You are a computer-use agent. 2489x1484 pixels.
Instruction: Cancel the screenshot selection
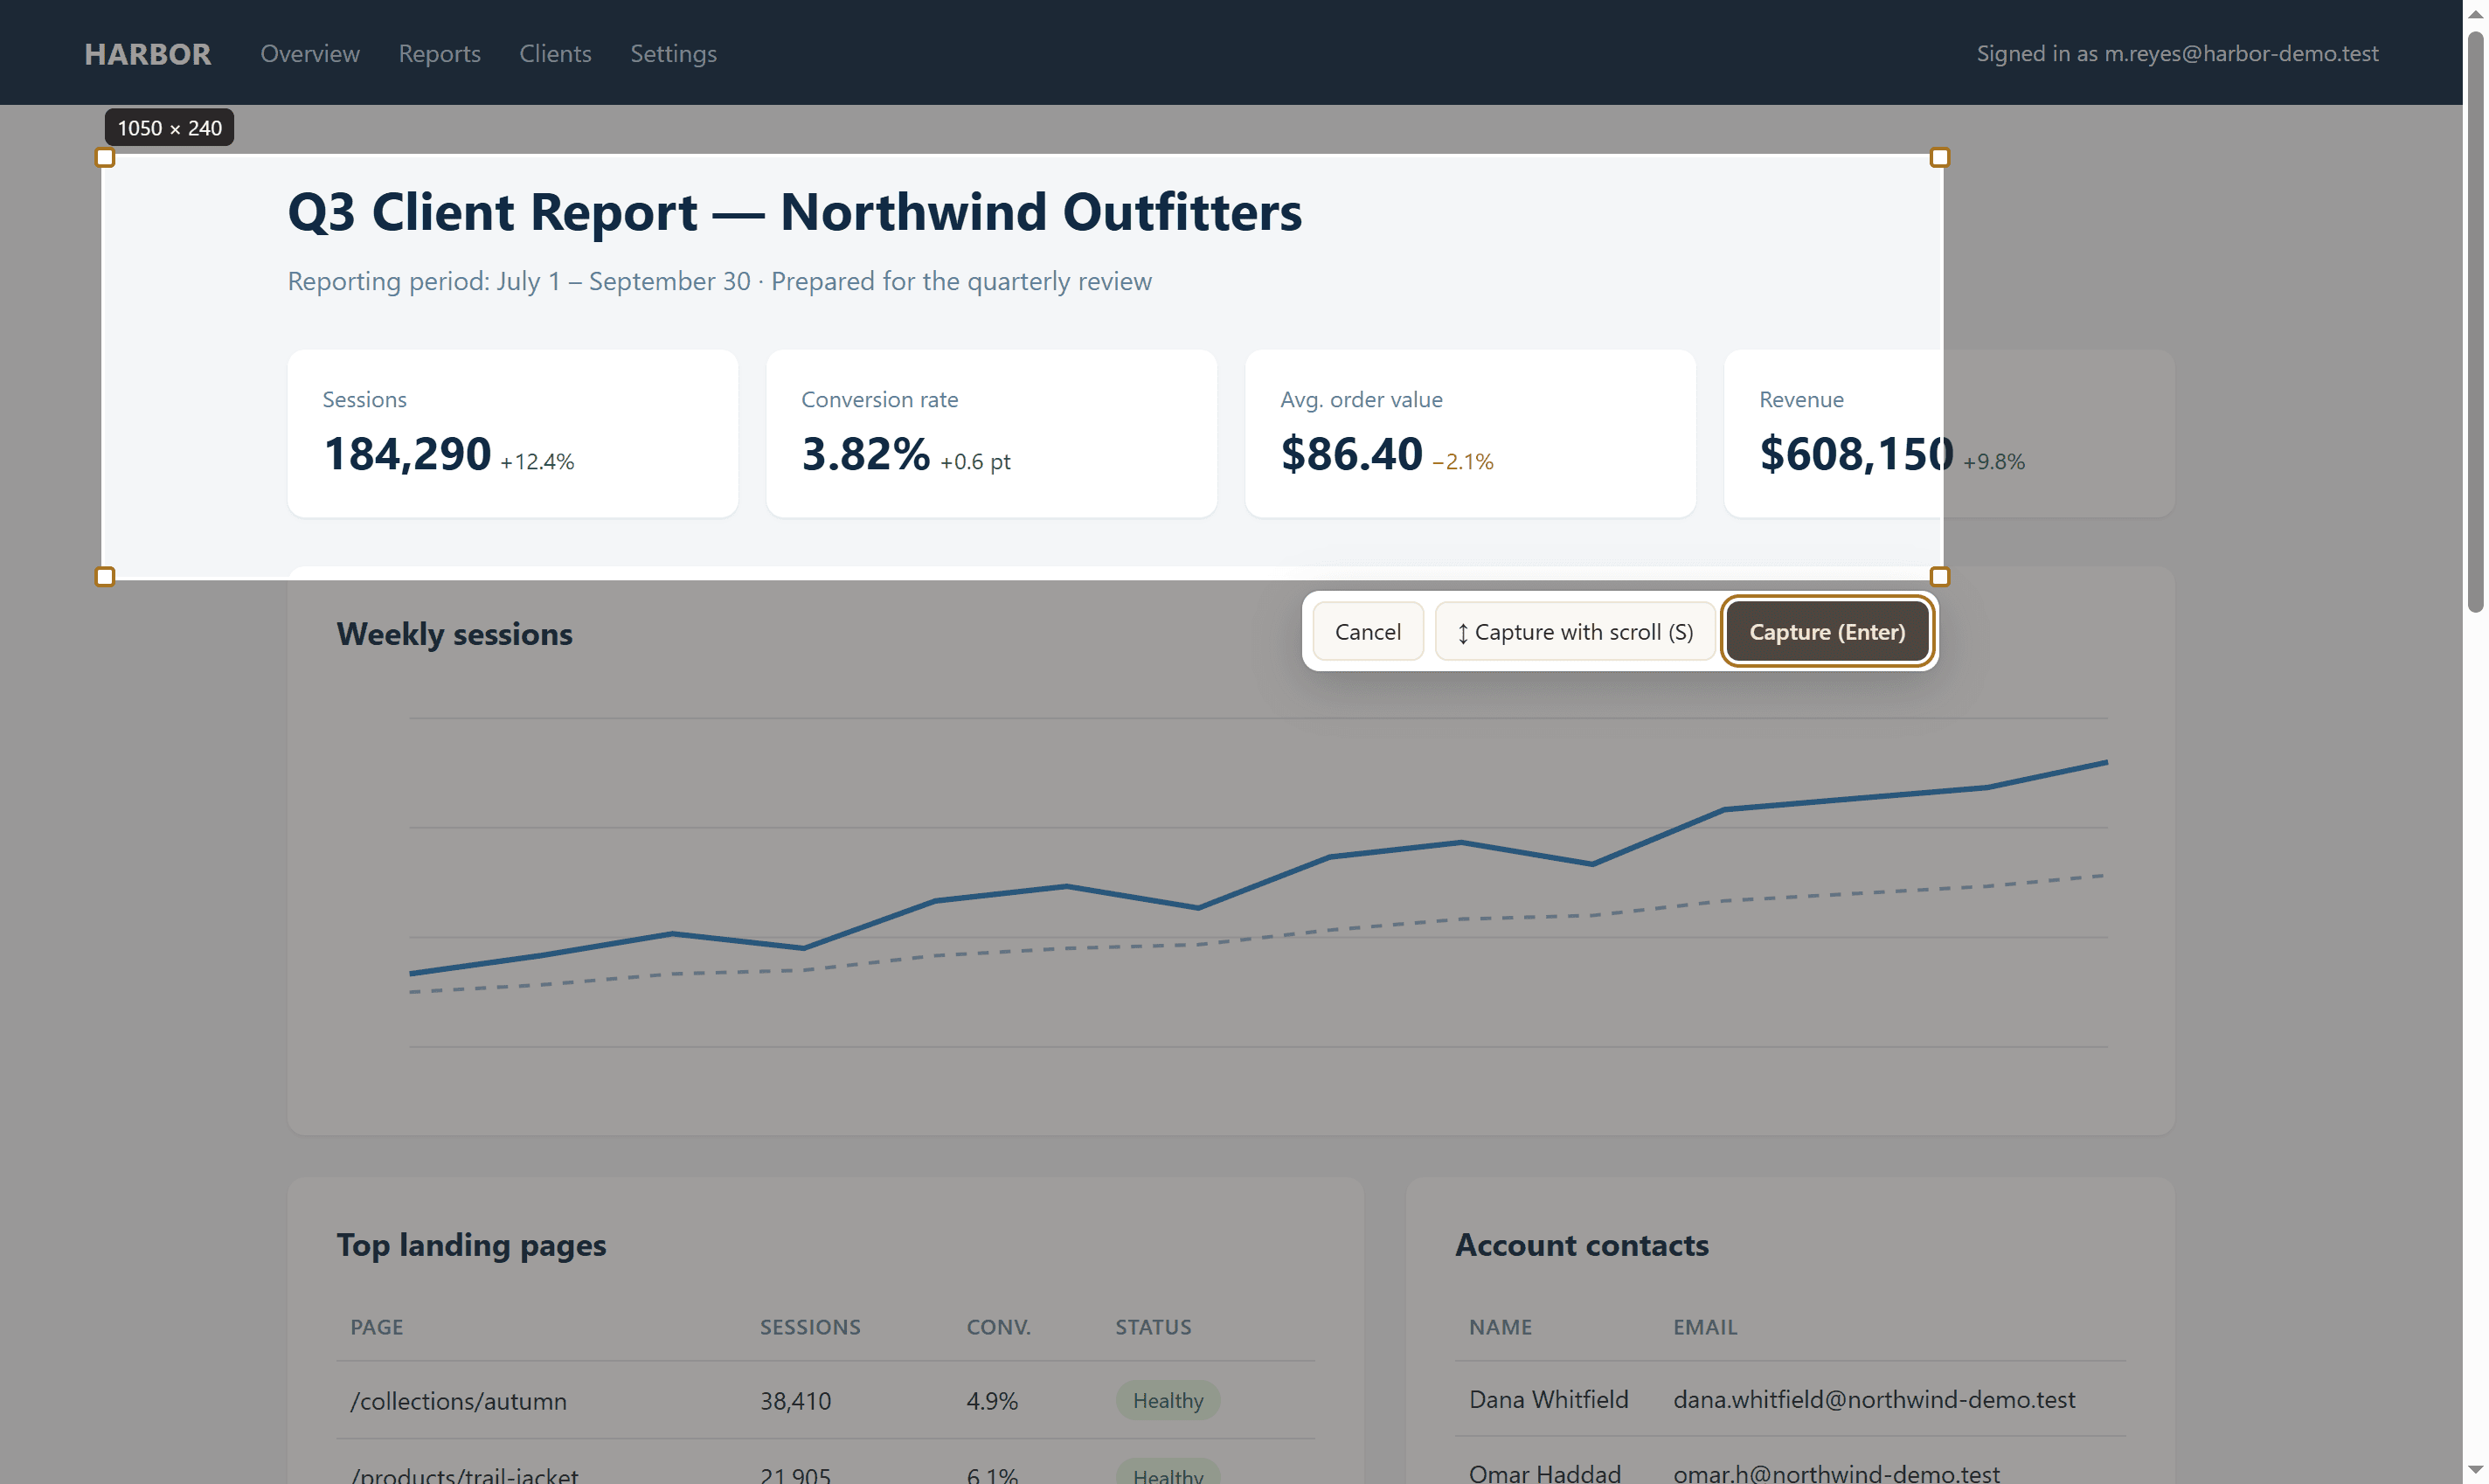tap(1367, 632)
